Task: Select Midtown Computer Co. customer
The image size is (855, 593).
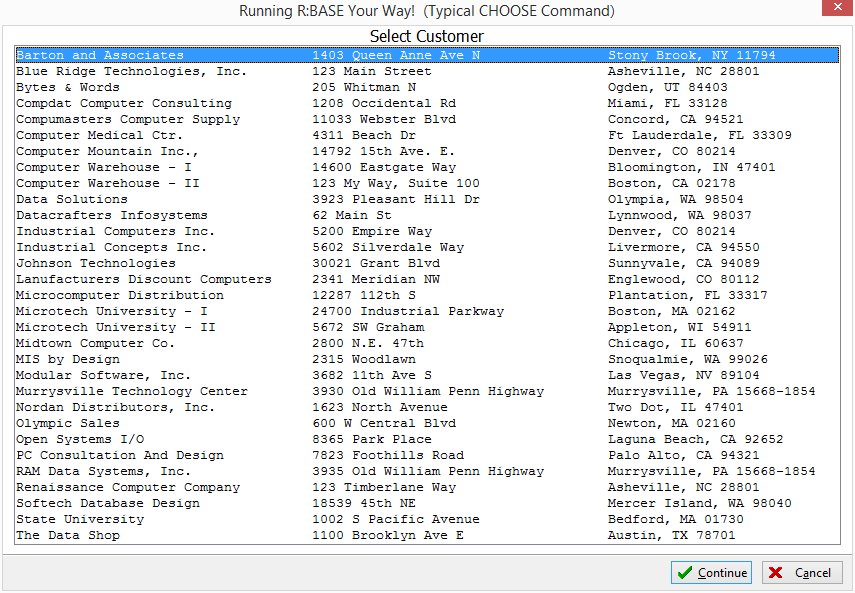Action: pos(95,344)
